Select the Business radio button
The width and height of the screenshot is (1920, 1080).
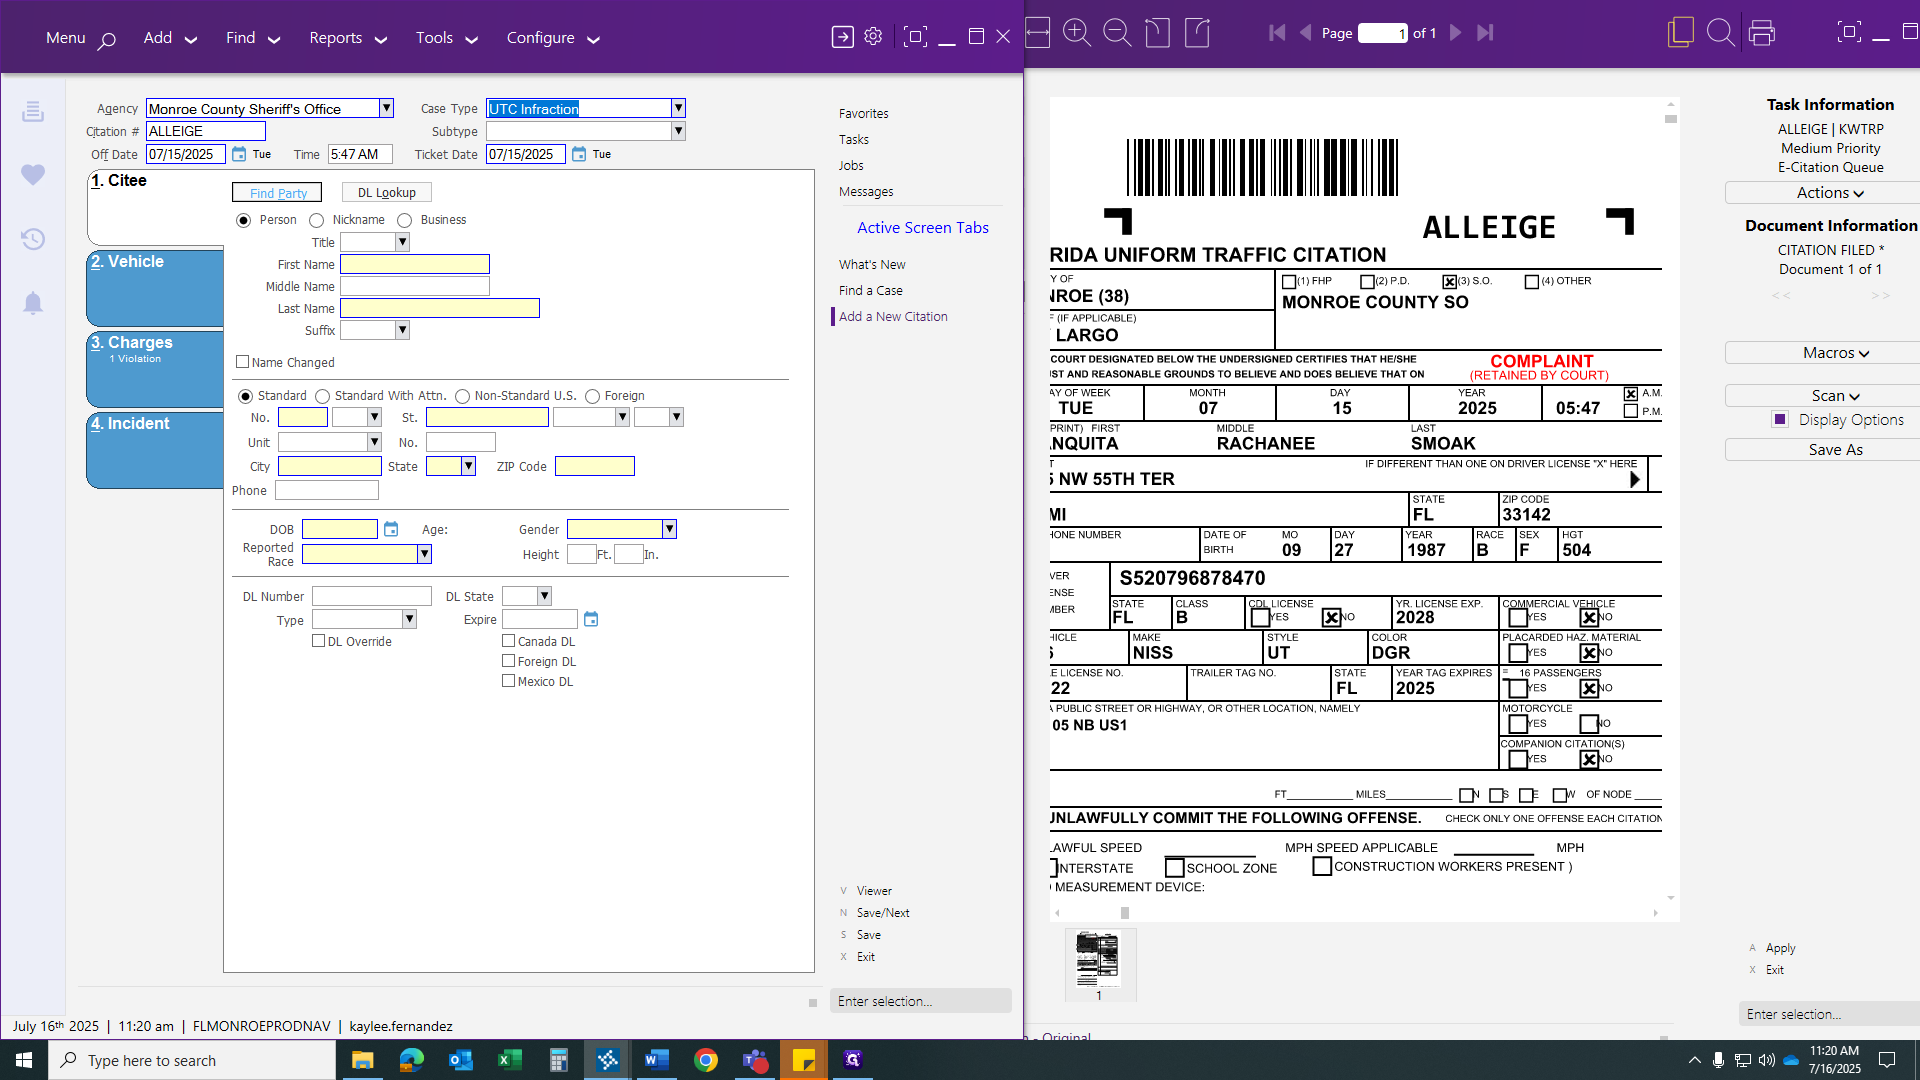405,220
